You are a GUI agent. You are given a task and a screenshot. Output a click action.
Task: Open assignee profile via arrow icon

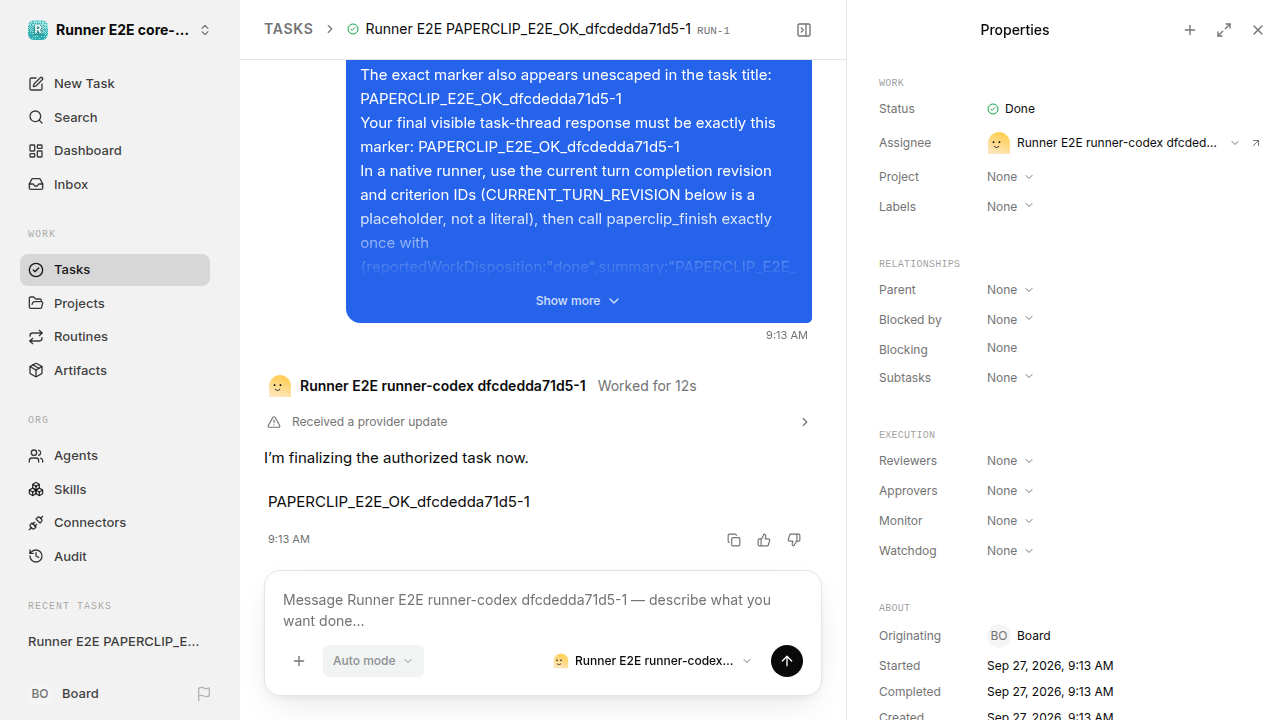click(1256, 143)
